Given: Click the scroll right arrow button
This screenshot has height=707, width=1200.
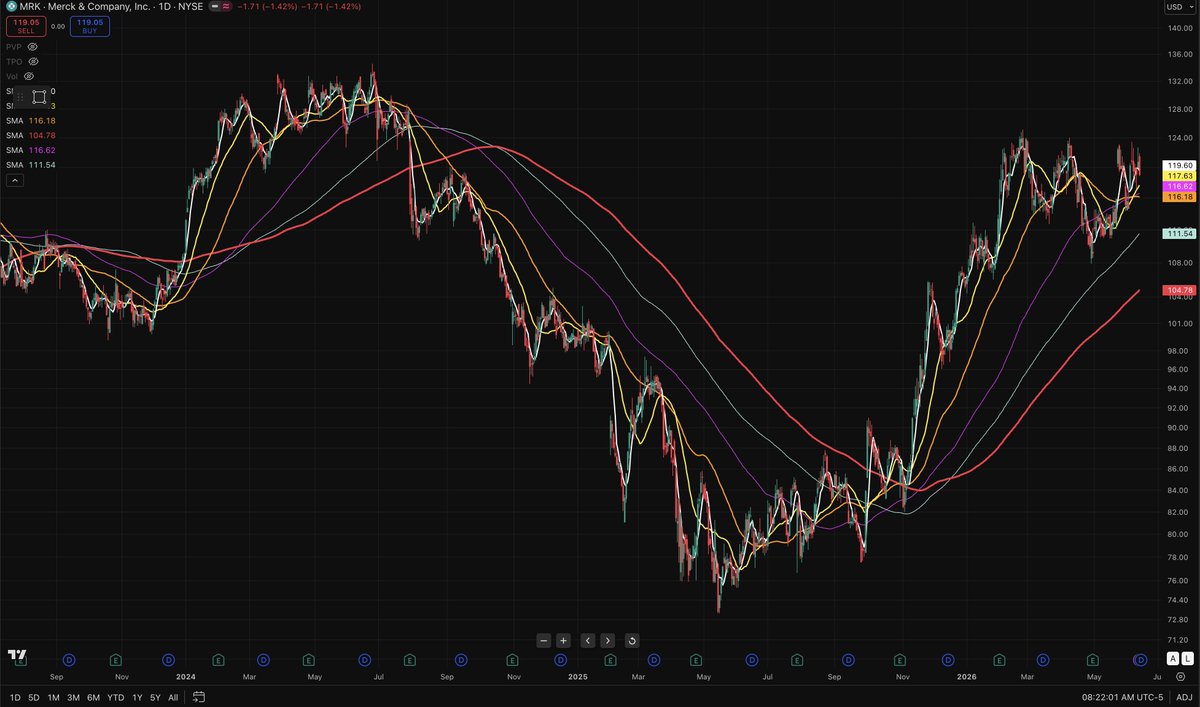Looking at the screenshot, I should click(608, 640).
